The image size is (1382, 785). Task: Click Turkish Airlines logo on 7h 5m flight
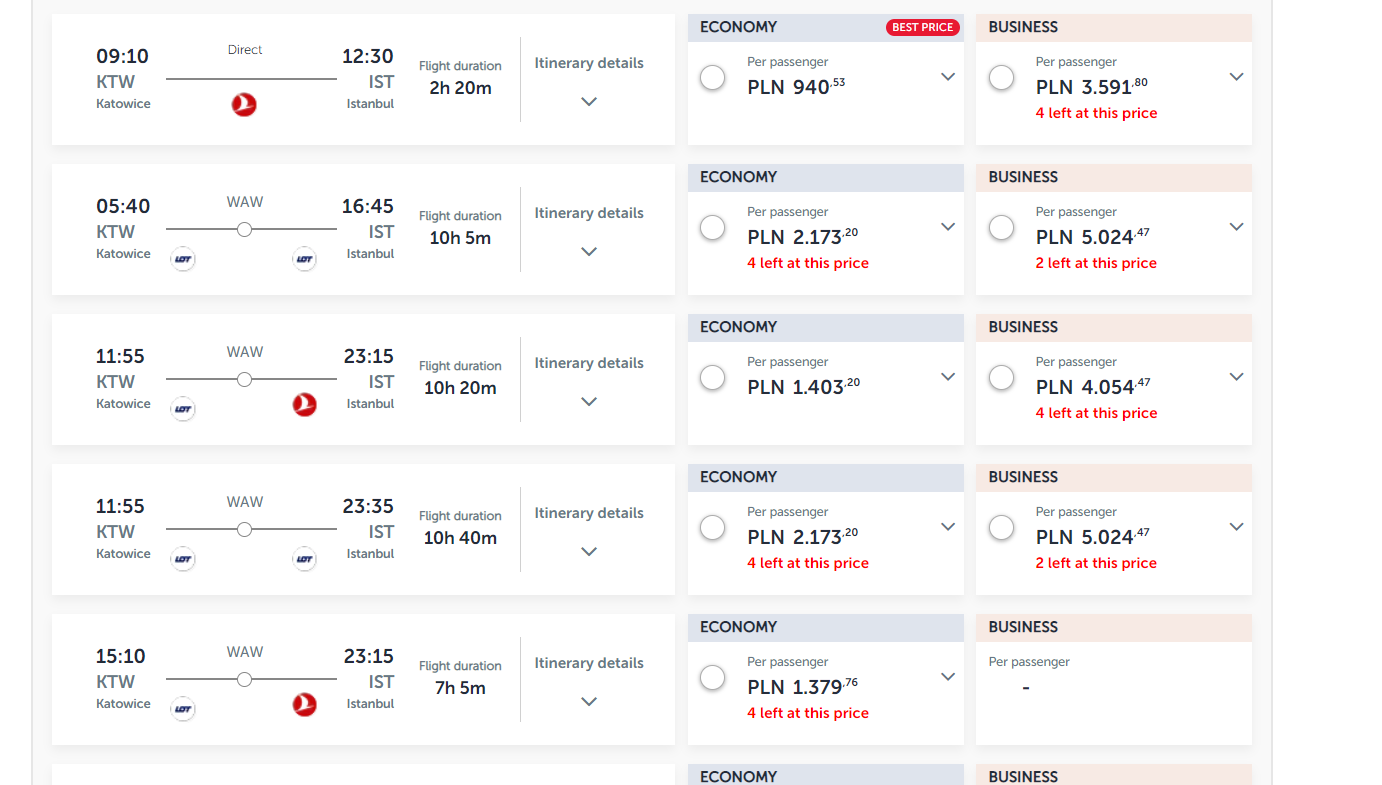304,705
